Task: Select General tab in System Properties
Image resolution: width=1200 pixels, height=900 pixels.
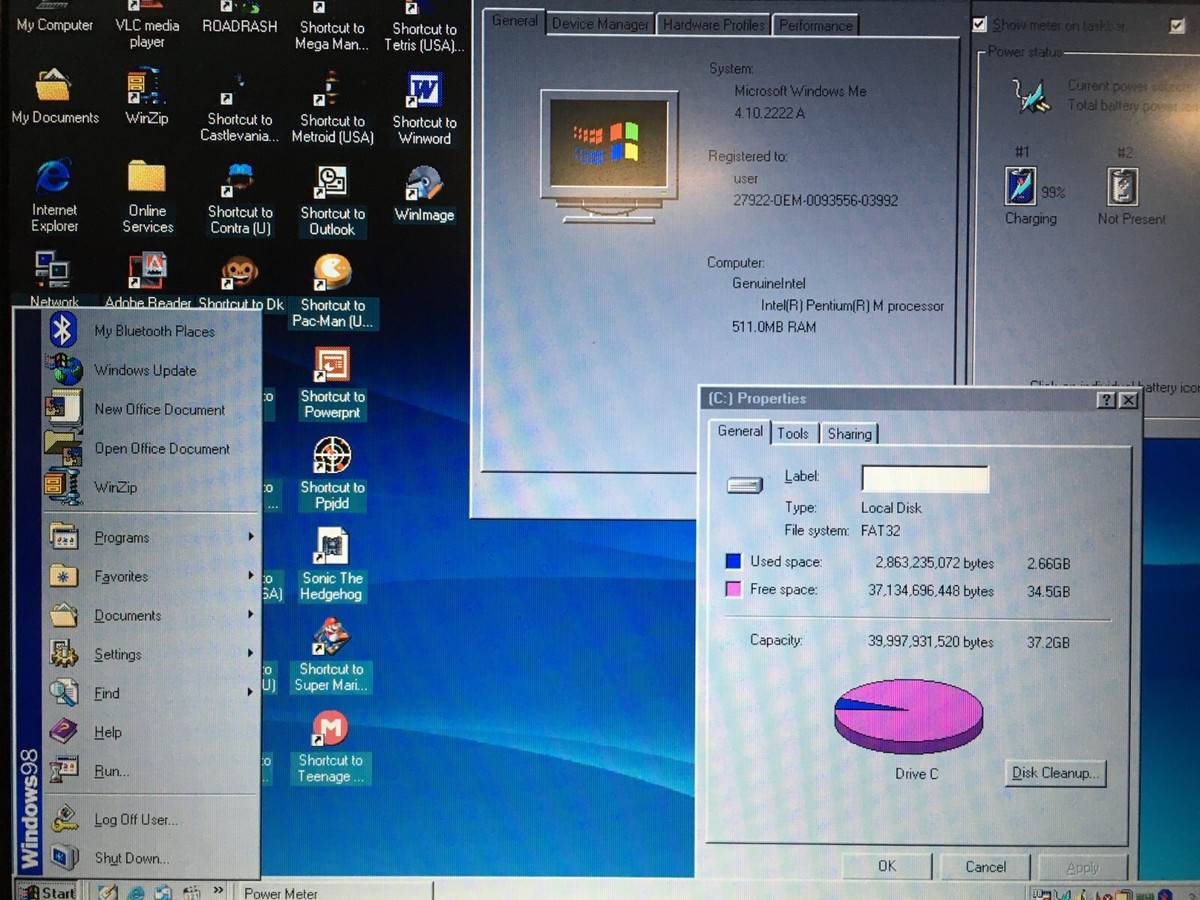Action: point(515,21)
